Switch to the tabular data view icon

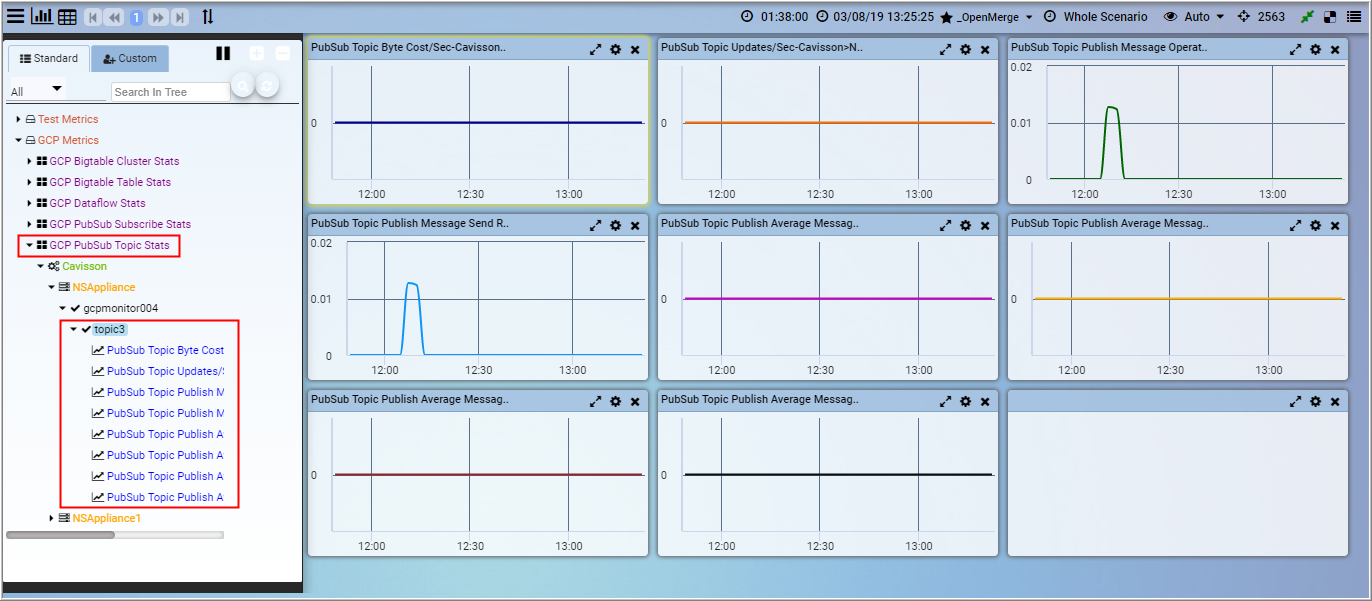coord(67,17)
